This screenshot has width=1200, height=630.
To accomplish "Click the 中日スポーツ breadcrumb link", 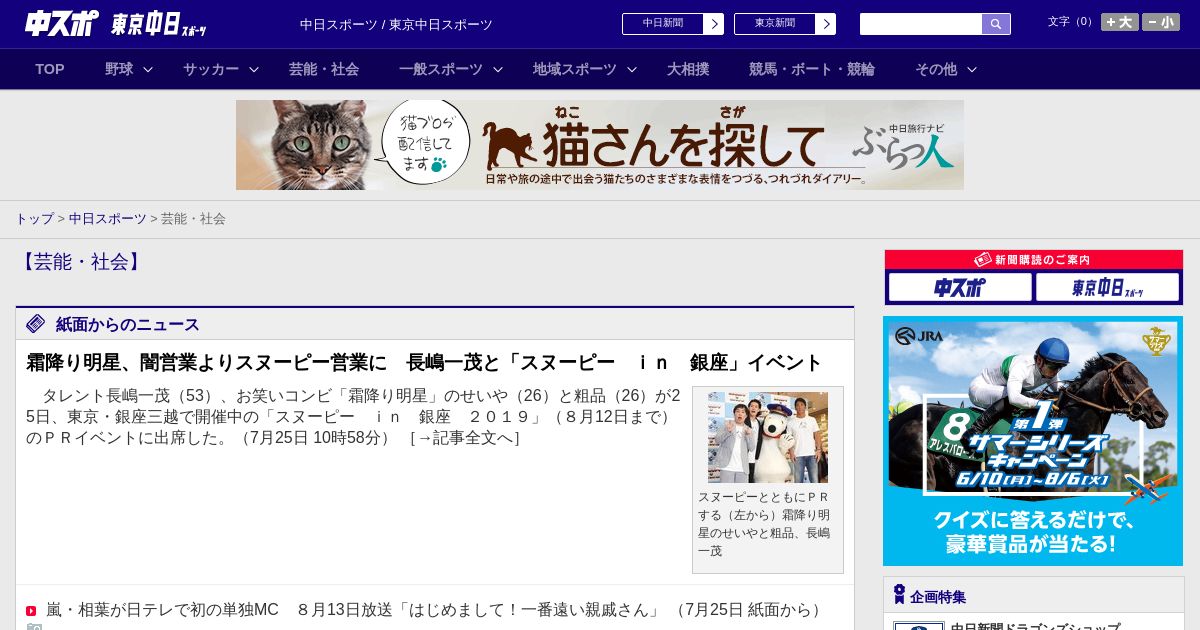I will pos(108,218).
